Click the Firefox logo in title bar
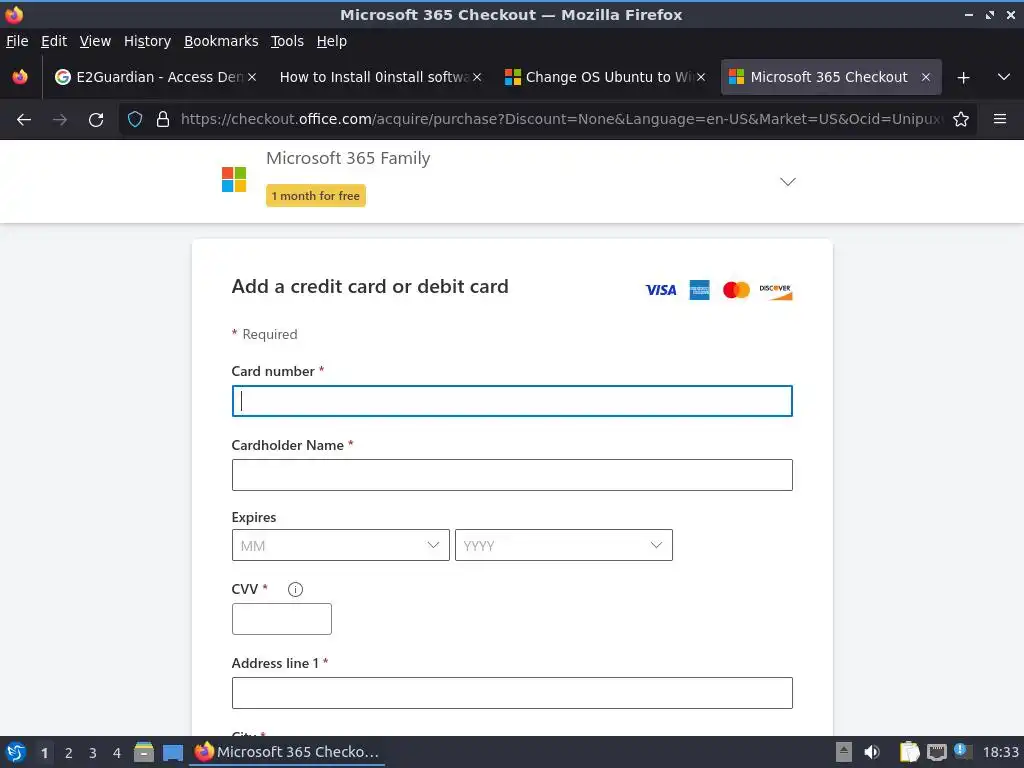This screenshot has width=1024, height=768. [x=14, y=14]
